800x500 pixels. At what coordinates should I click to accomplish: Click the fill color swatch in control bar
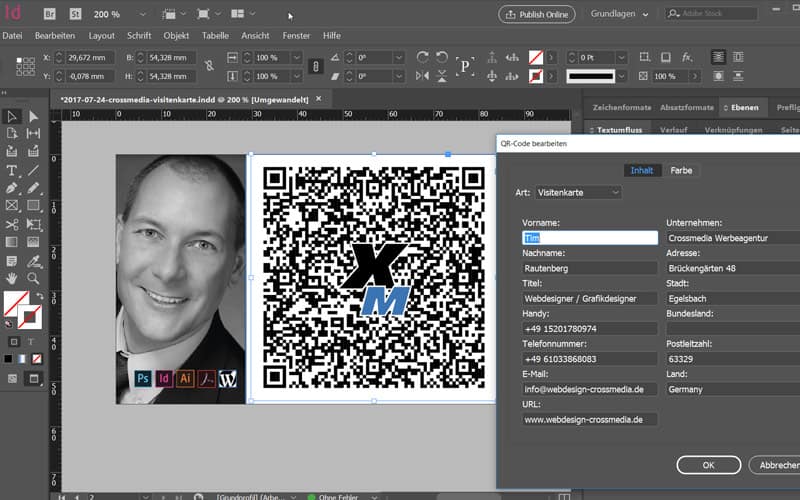536,57
